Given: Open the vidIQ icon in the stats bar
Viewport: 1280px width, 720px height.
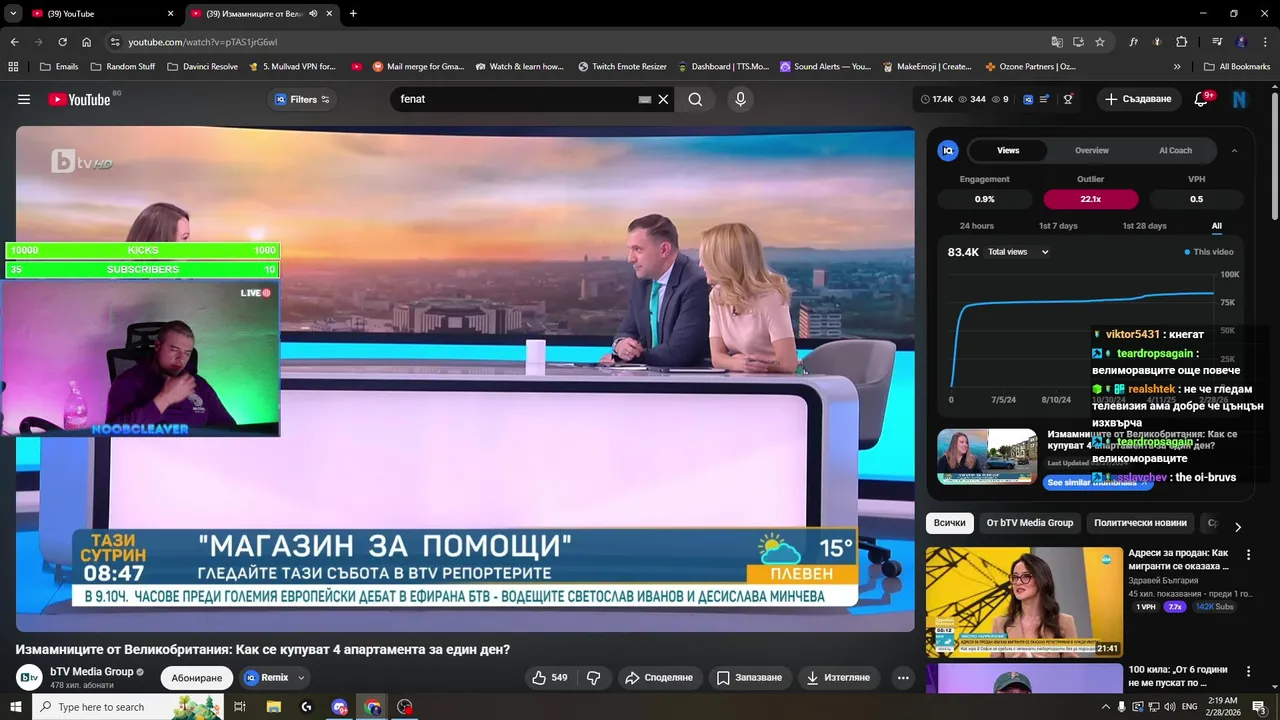Looking at the screenshot, I should pos(1027,99).
